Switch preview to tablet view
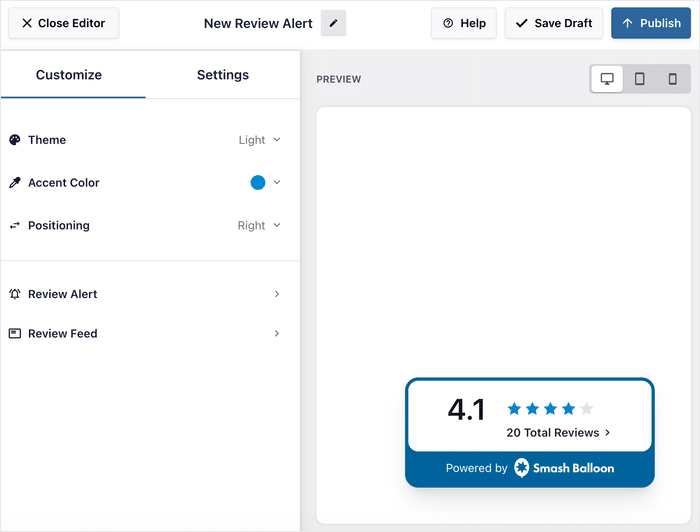700x532 pixels. pyautogui.click(x=640, y=79)
